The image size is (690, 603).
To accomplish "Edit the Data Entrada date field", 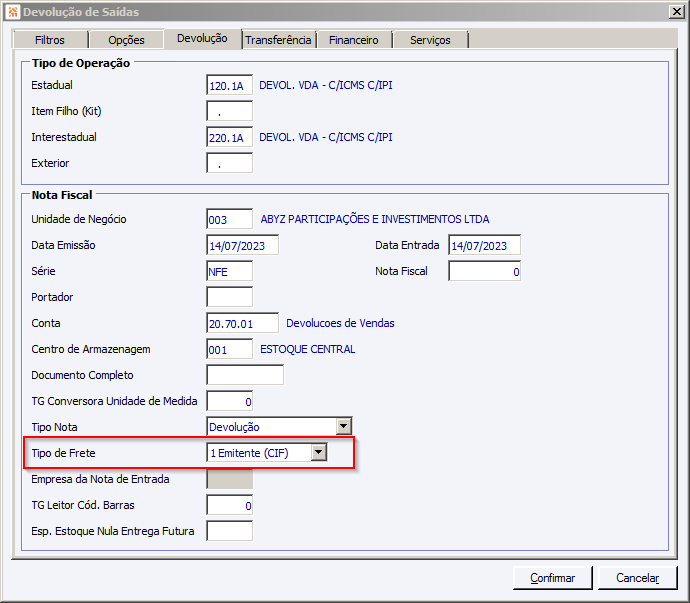I will coord(484,245).
